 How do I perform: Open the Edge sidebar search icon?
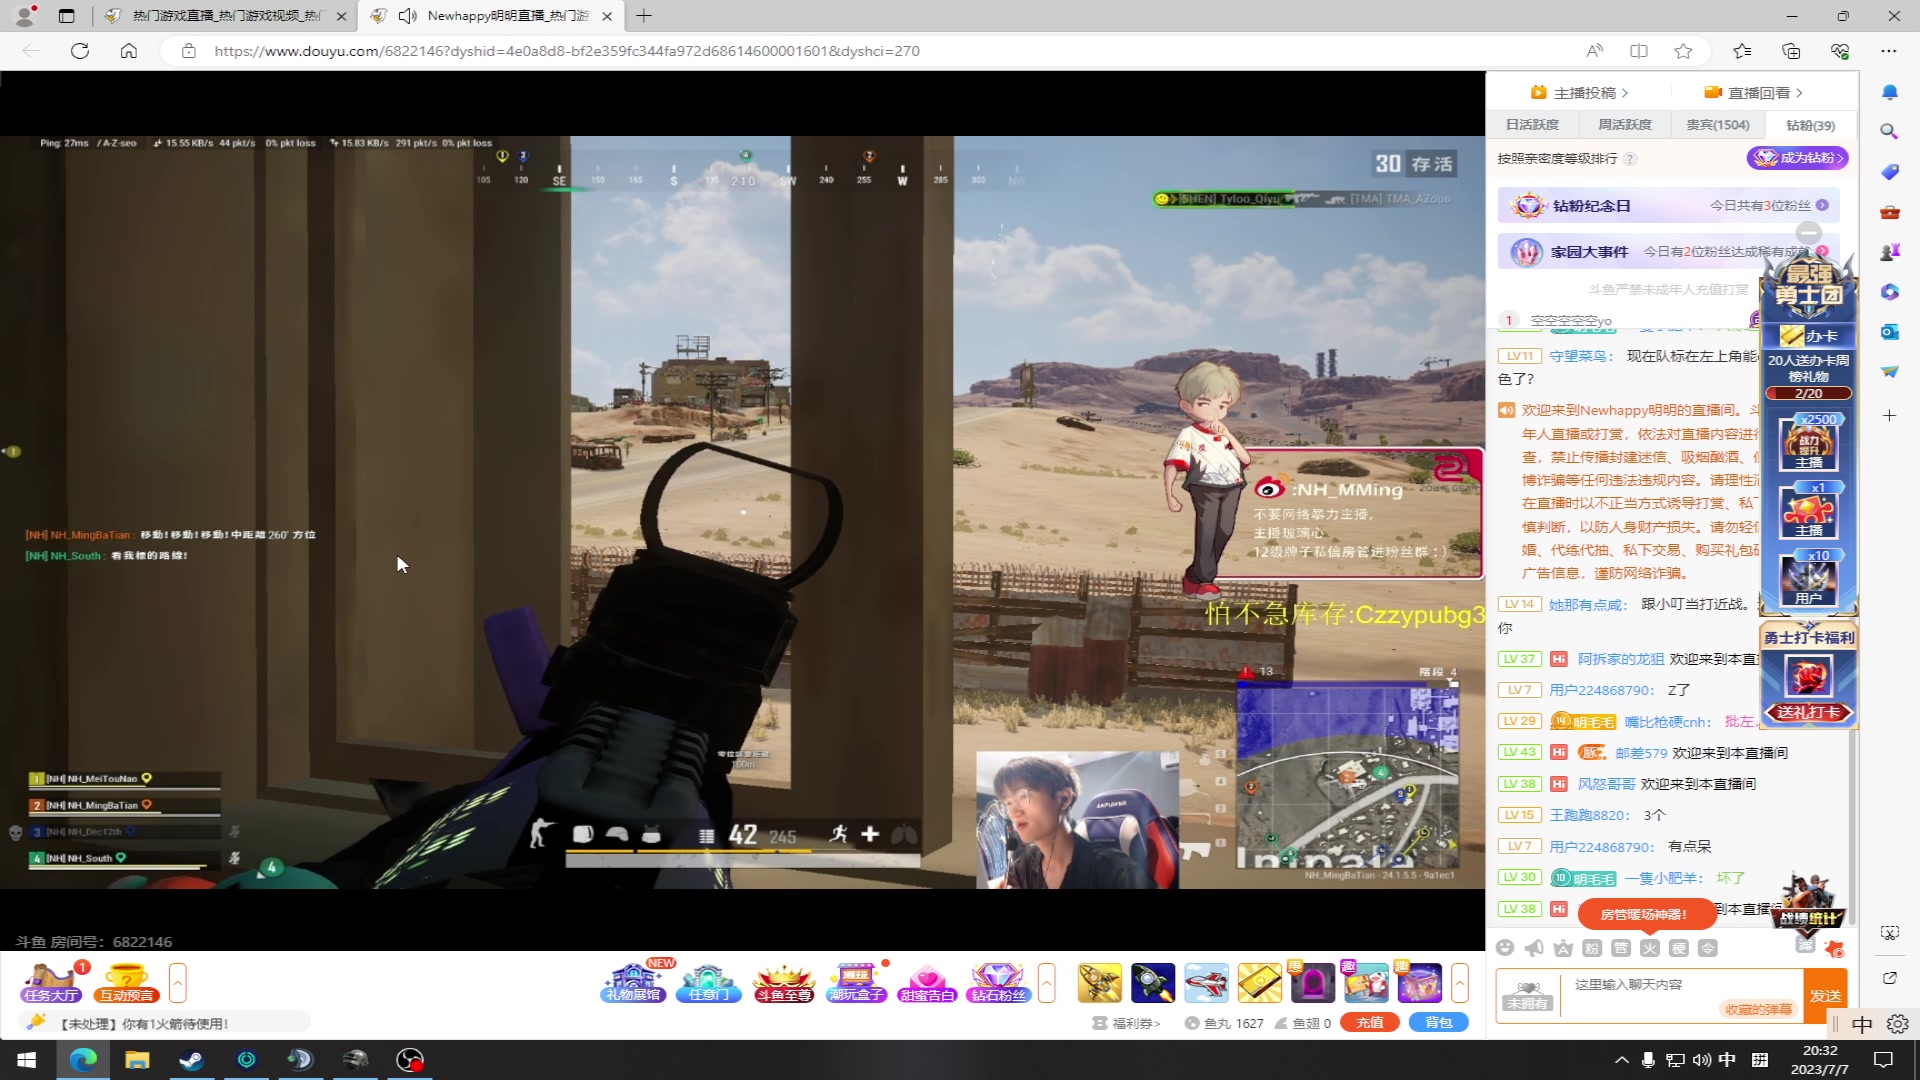tap(1889, 132)
